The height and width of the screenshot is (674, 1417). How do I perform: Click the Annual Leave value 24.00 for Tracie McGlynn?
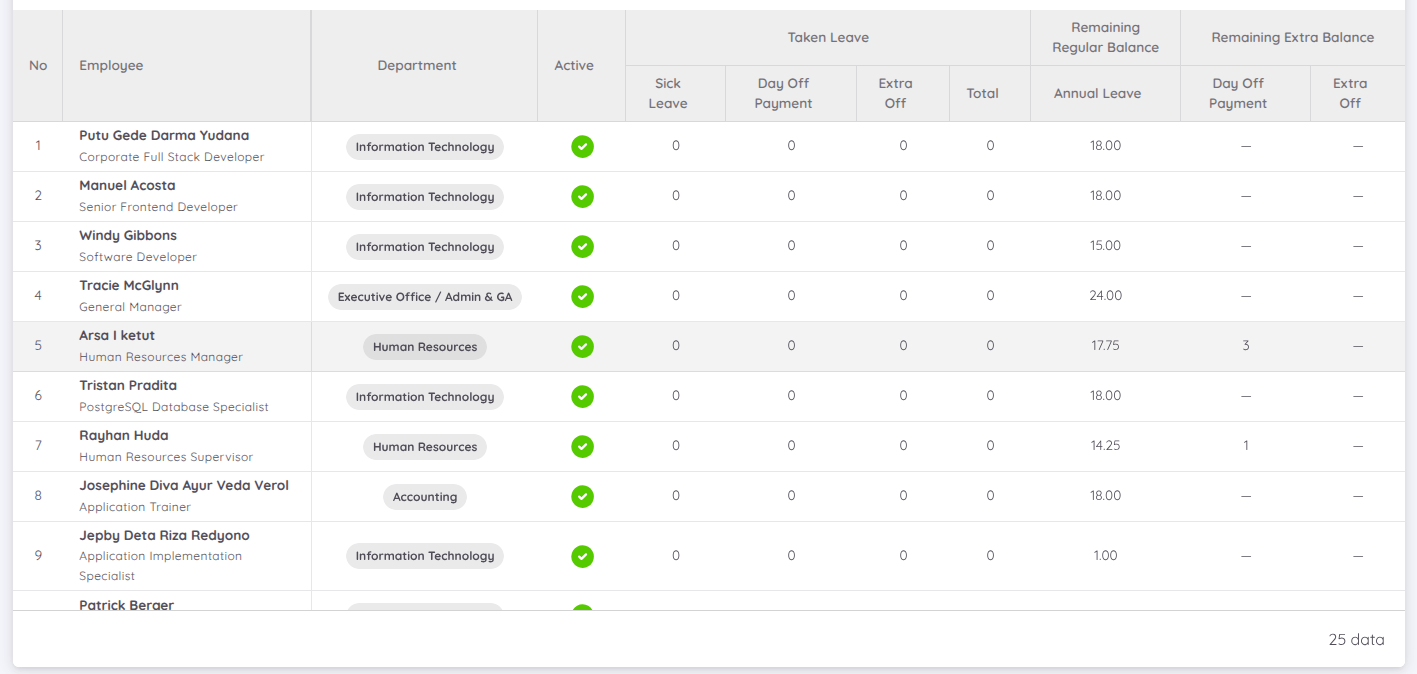point(1104,295)
